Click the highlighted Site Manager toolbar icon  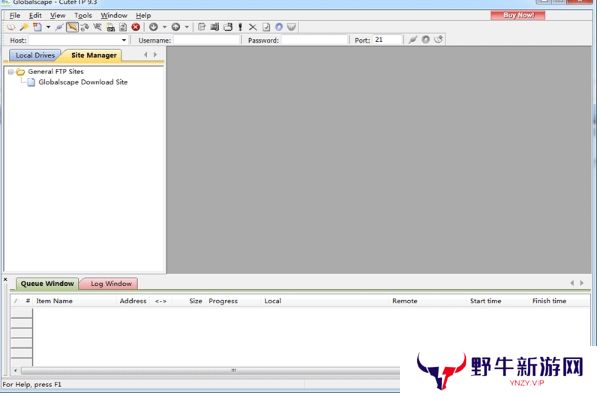pyautogui.click(x=72, y=27)
